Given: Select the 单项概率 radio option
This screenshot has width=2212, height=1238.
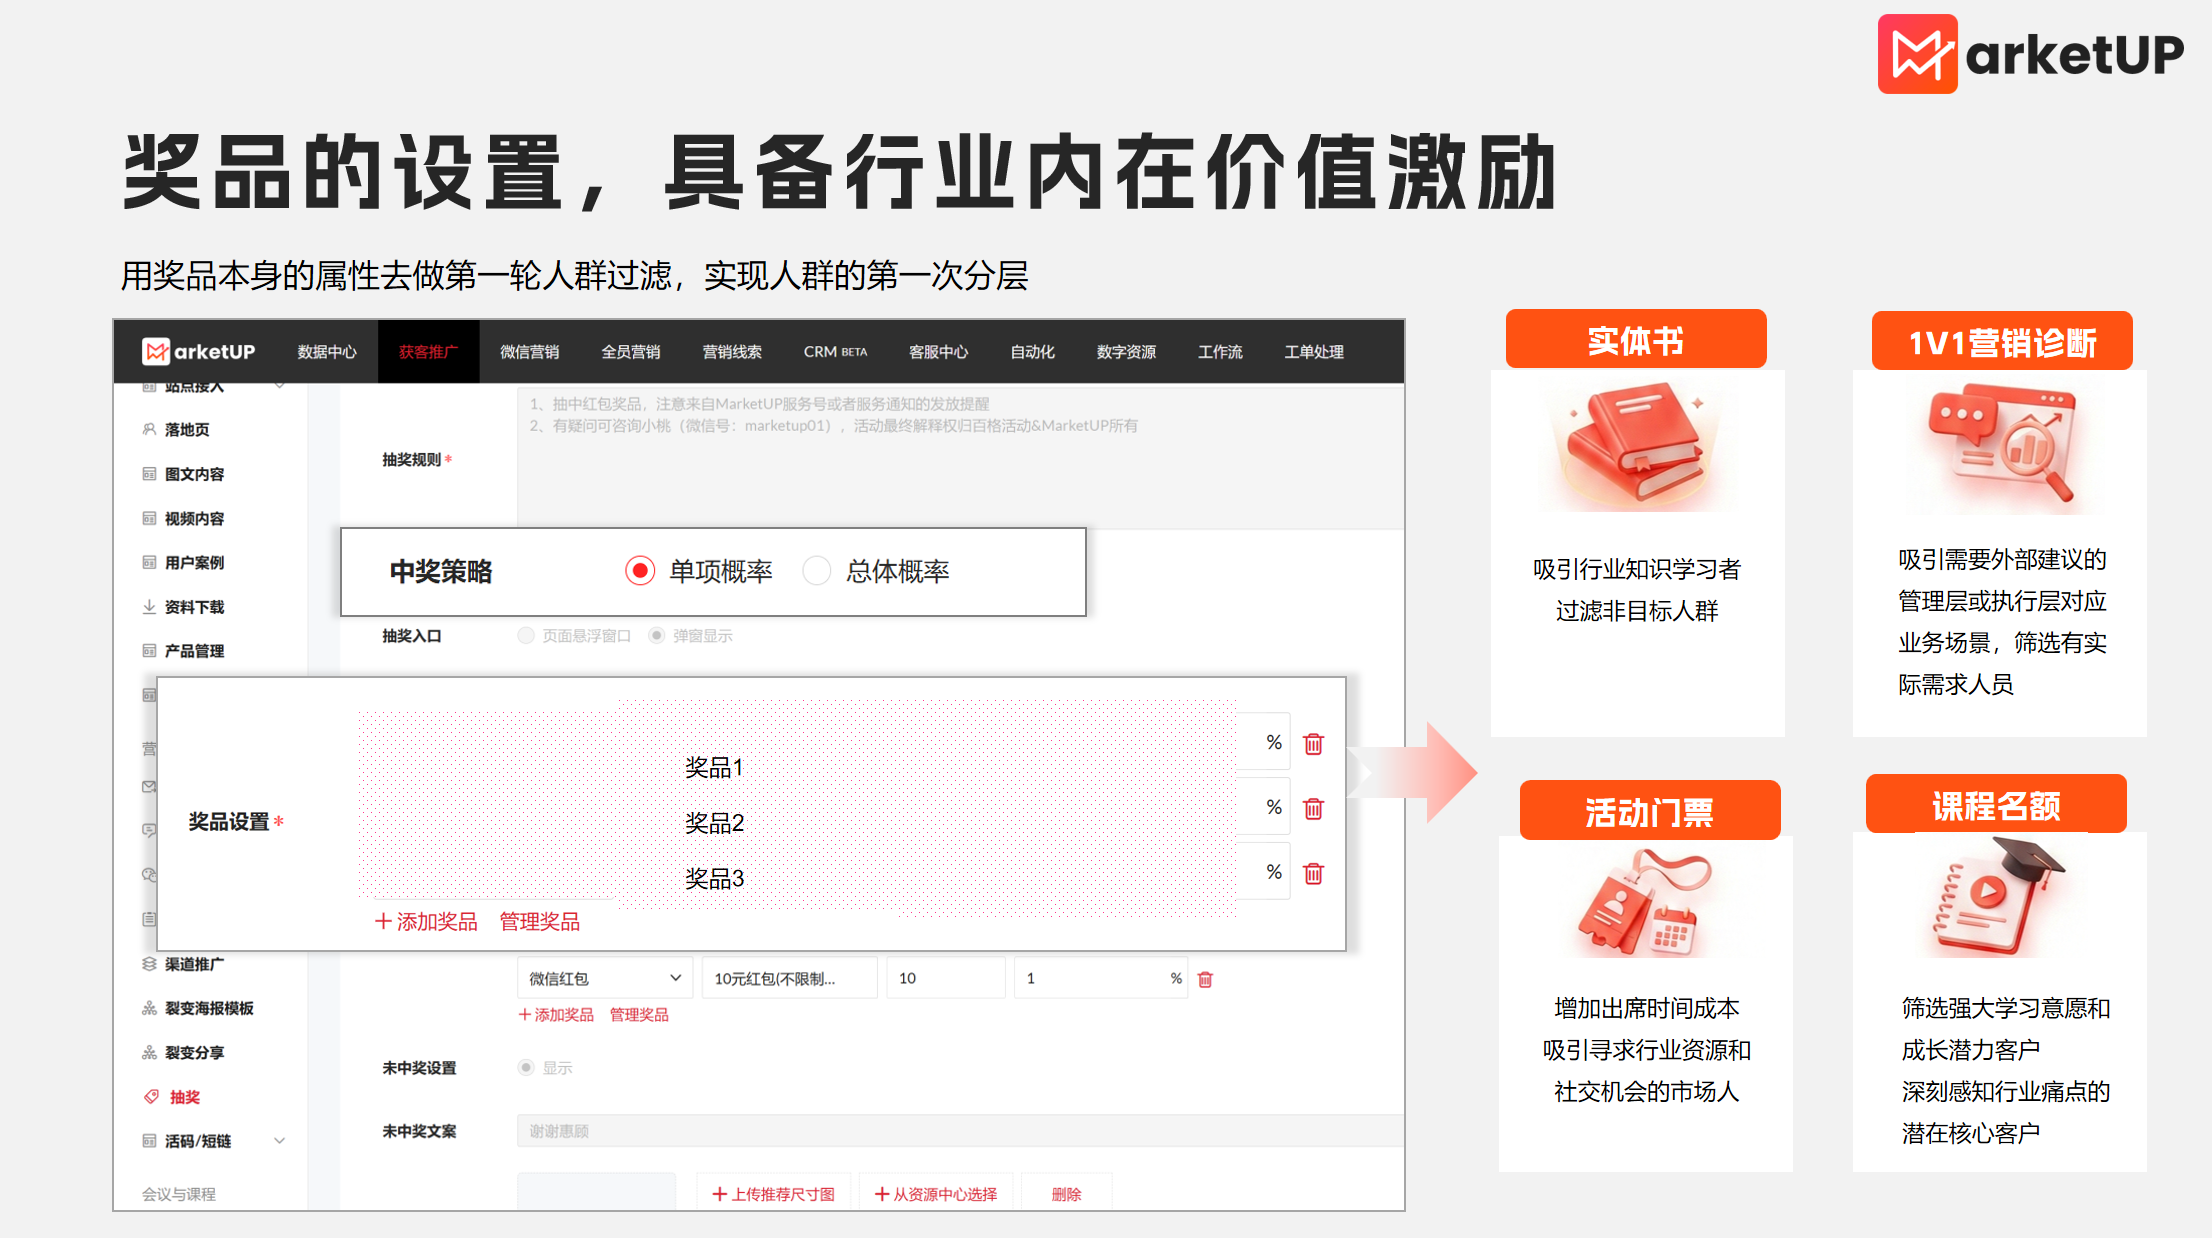Looking at the screenshot, I should click(x=640, y=570).
